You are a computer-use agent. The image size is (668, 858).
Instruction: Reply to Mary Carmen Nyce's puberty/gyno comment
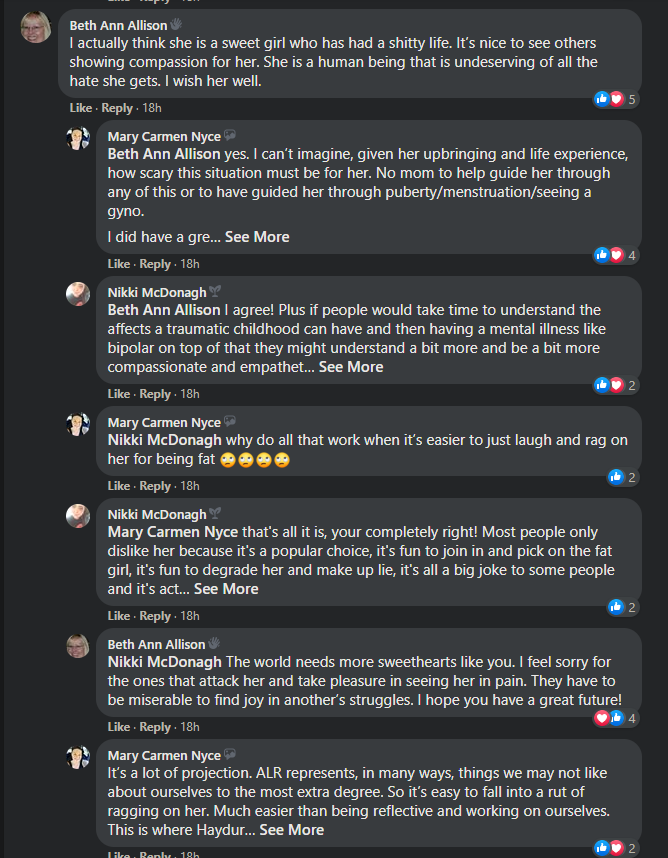click(x=155, y=264)
